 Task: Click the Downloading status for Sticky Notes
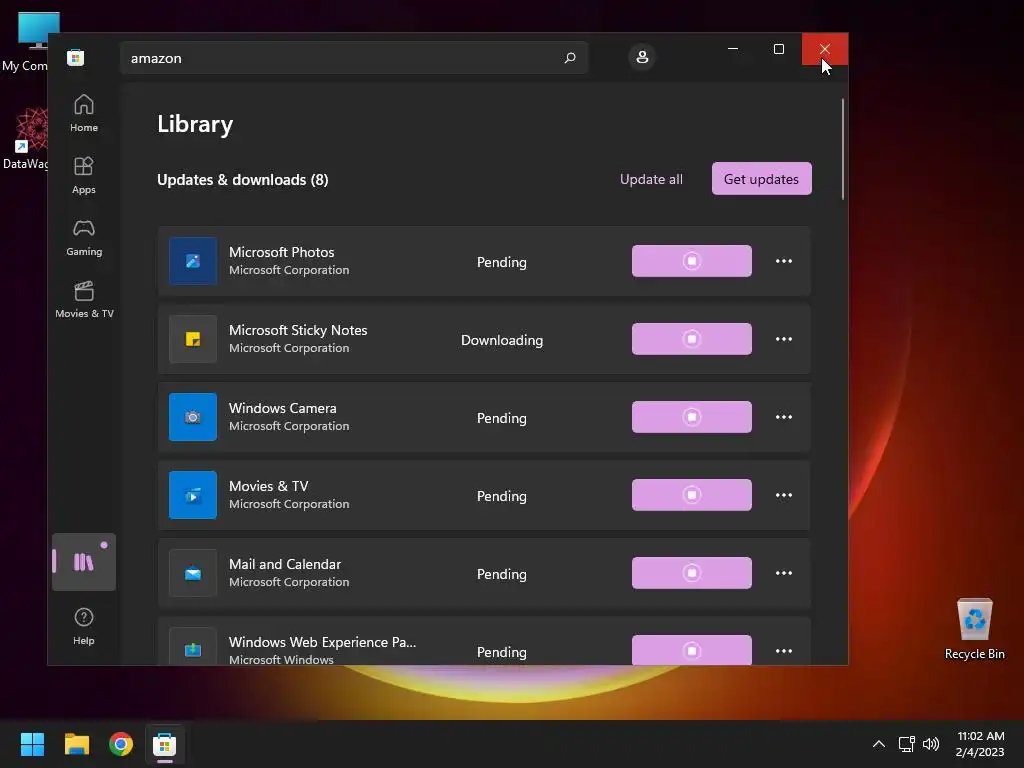click(502, 340)
